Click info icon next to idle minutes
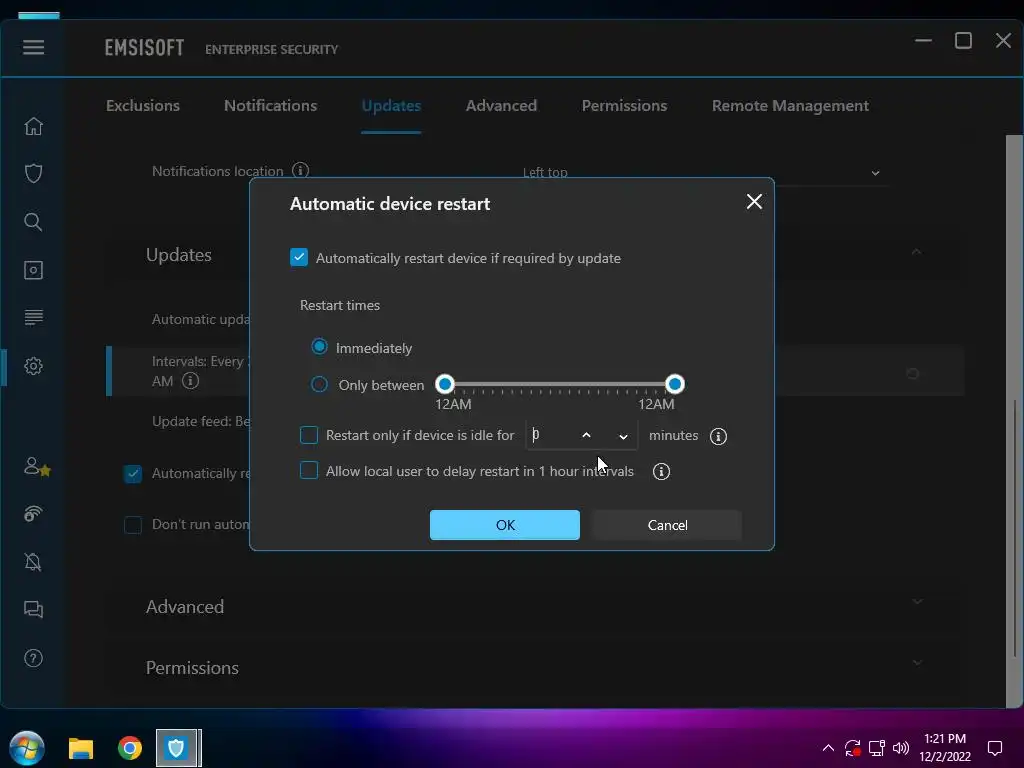The height and width of the screenshot is (768, 1024). (718, 436)
